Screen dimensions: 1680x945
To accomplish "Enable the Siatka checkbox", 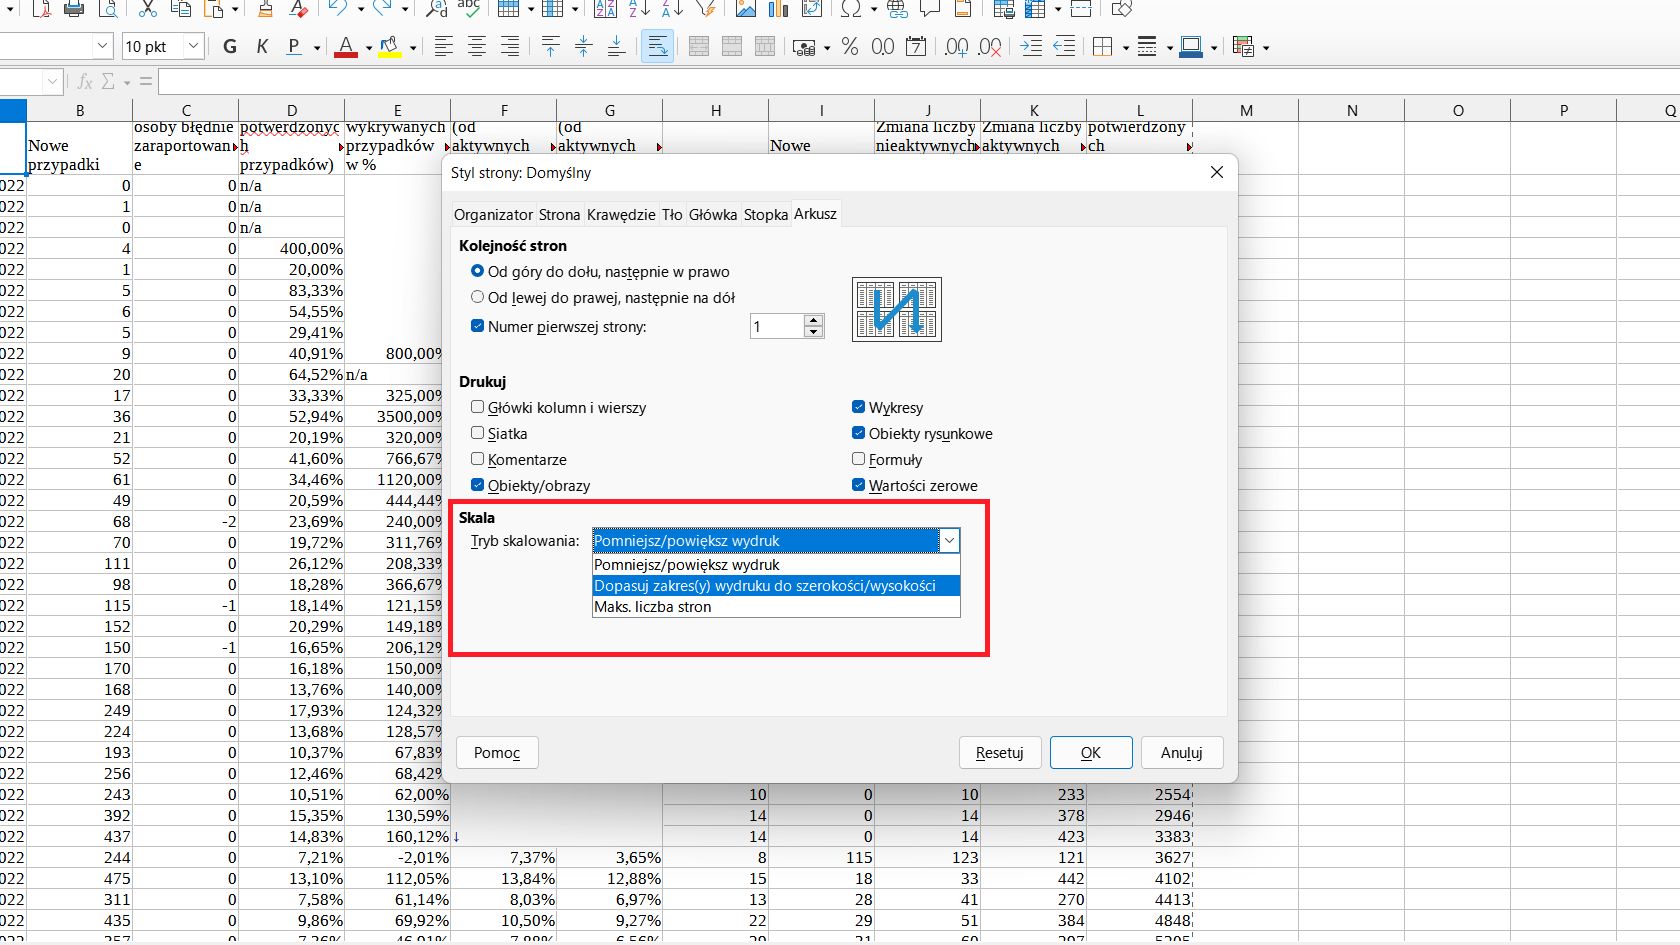I will pos(478,433).
